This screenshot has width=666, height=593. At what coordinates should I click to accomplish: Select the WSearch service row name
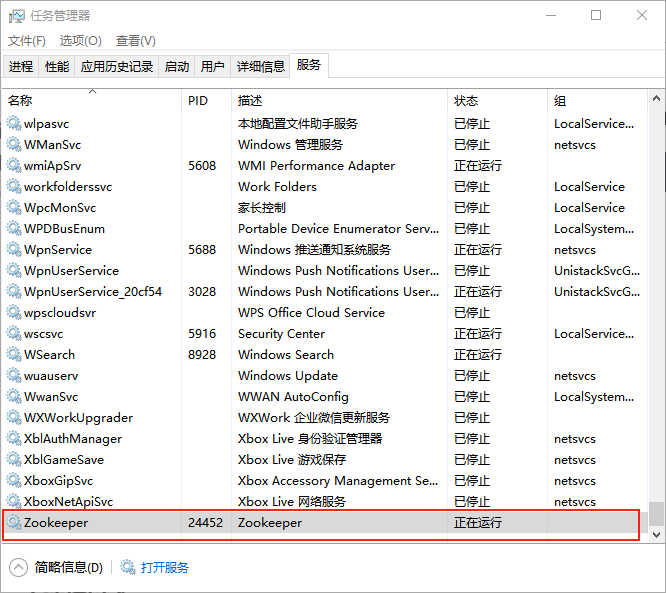(49, 355)
